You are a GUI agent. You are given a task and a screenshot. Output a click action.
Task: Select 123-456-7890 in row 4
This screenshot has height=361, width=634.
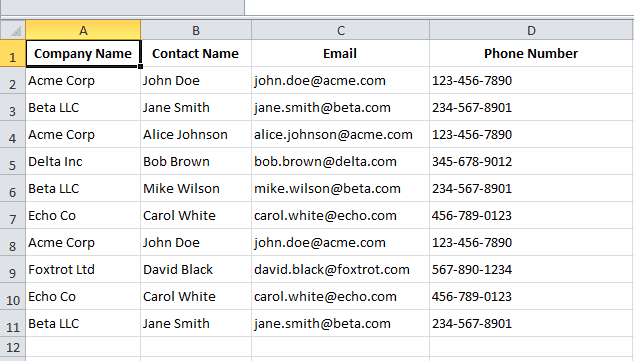tap(532, 135)
